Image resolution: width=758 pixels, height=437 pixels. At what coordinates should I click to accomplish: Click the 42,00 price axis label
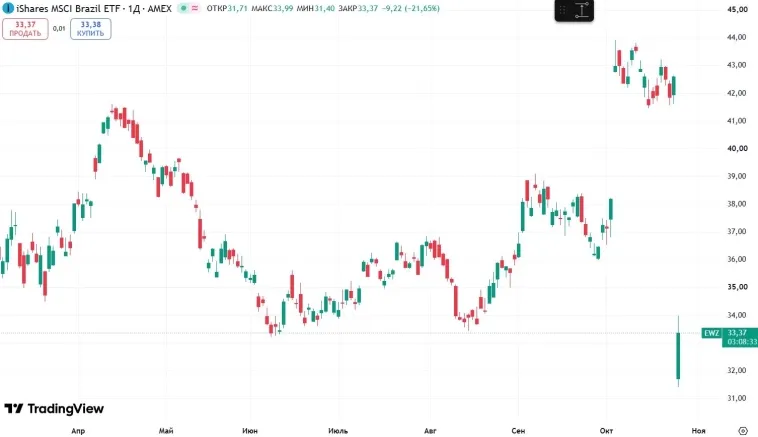tap(737, 93)
